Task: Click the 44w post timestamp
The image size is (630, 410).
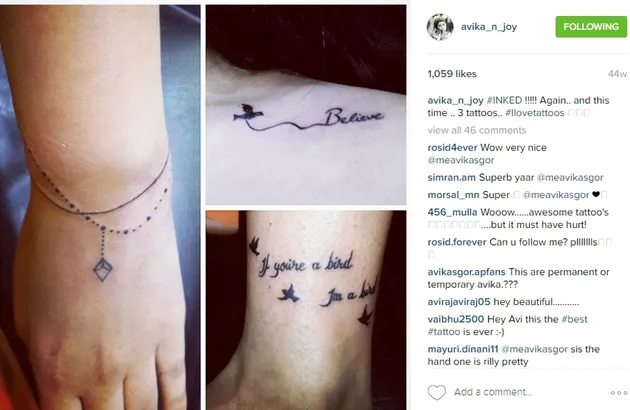Action: [617, 74]
